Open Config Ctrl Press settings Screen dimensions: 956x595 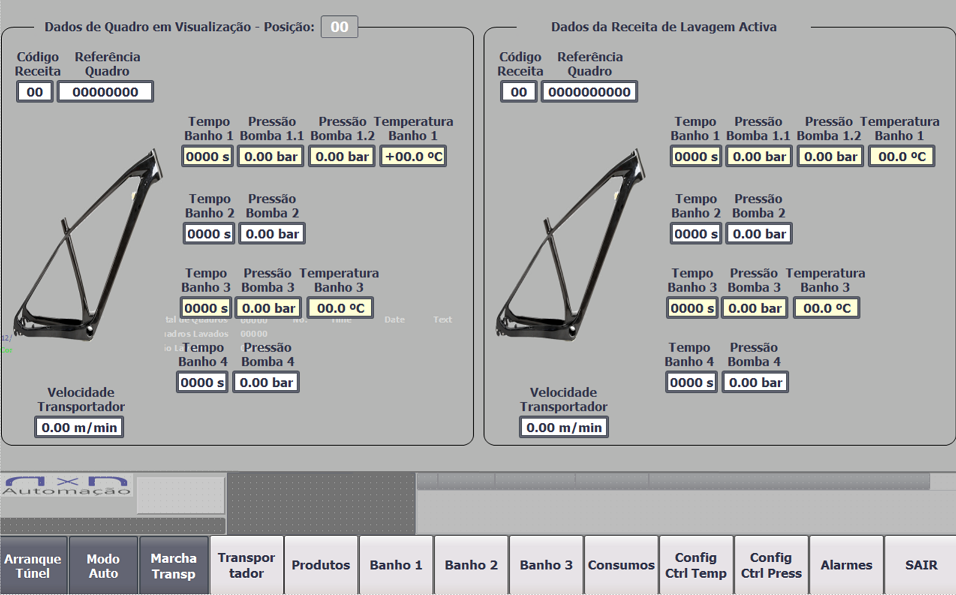pos(771,565)
